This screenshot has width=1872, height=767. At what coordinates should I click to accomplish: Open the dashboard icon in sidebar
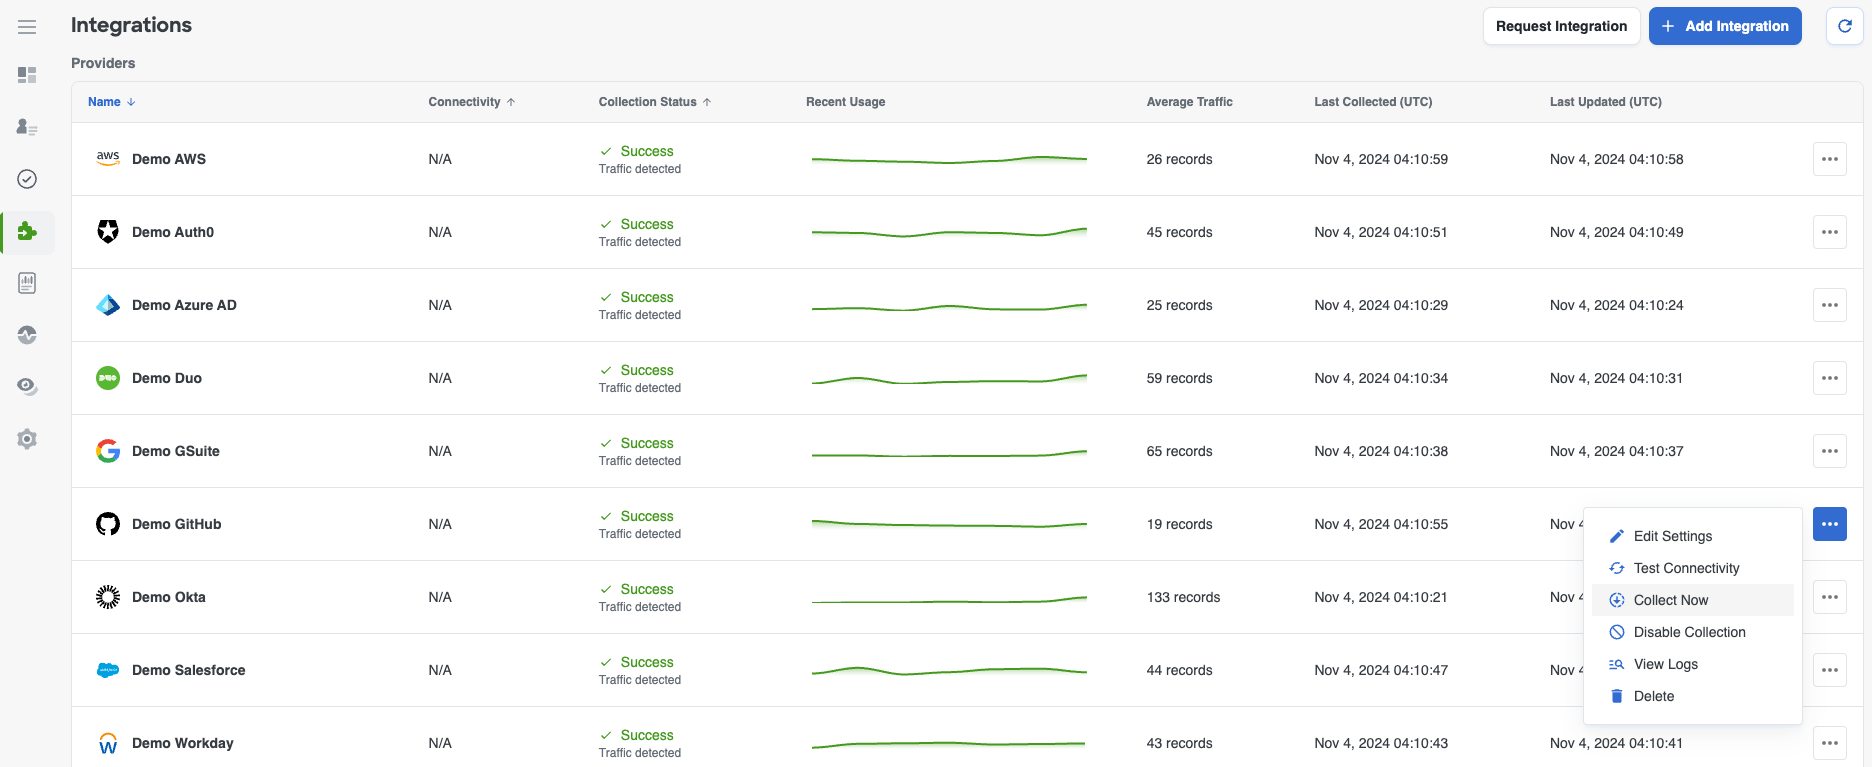(x=27, y=75)
